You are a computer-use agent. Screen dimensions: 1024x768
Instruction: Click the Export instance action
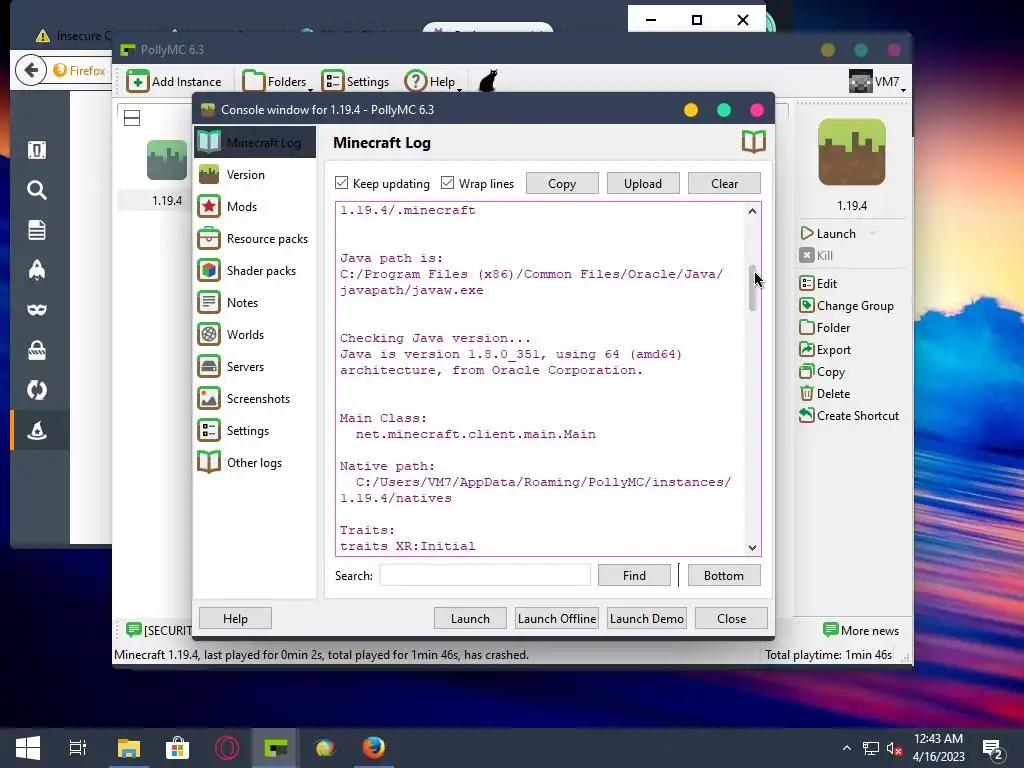point(825,350)
